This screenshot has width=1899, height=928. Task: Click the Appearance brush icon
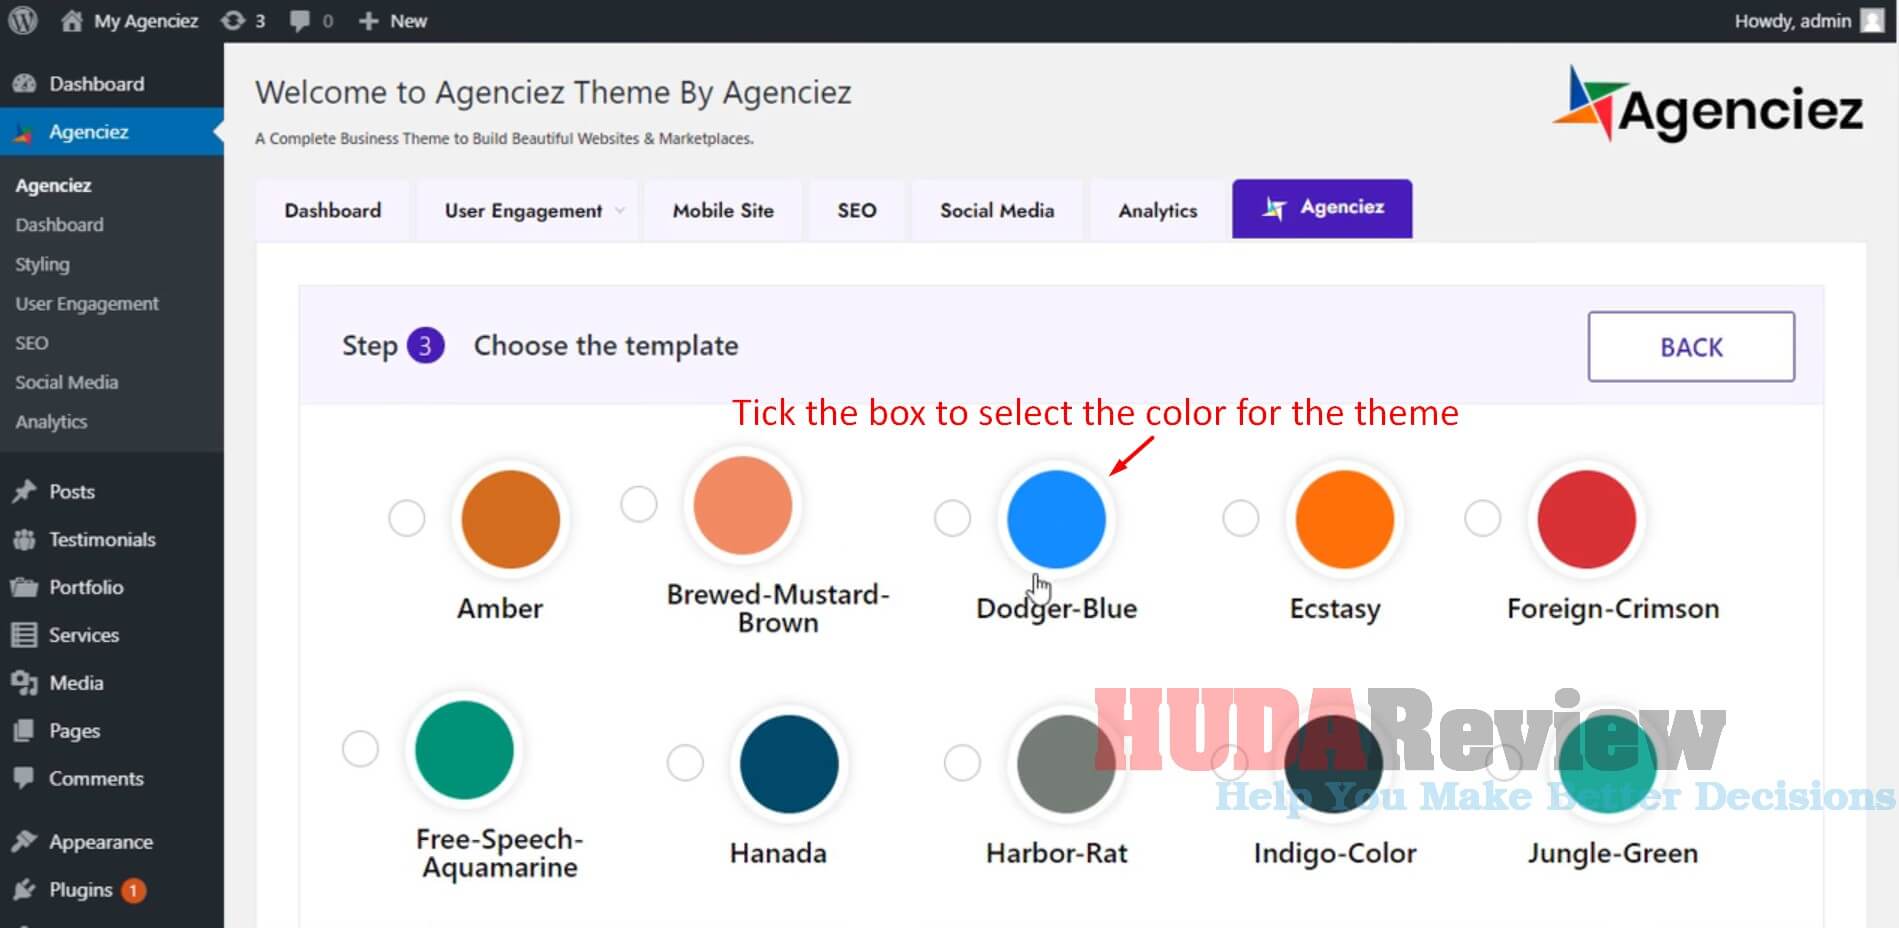pyautogui.click(x=25, y=842)
